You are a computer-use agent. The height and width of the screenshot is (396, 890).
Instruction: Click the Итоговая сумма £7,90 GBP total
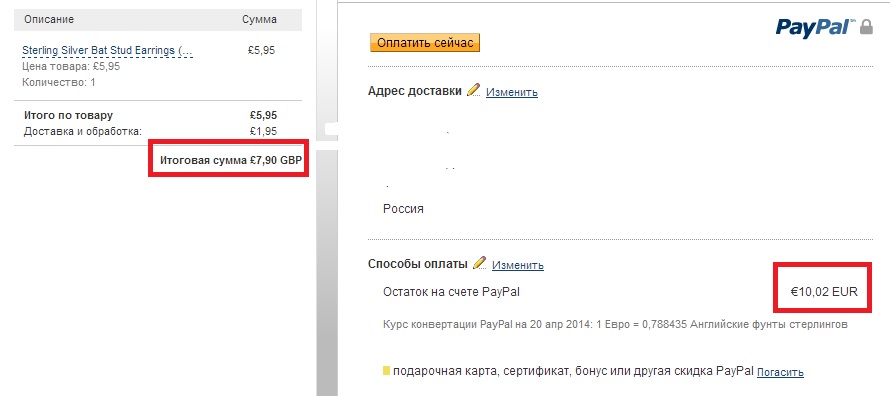(x=230, y=161)
